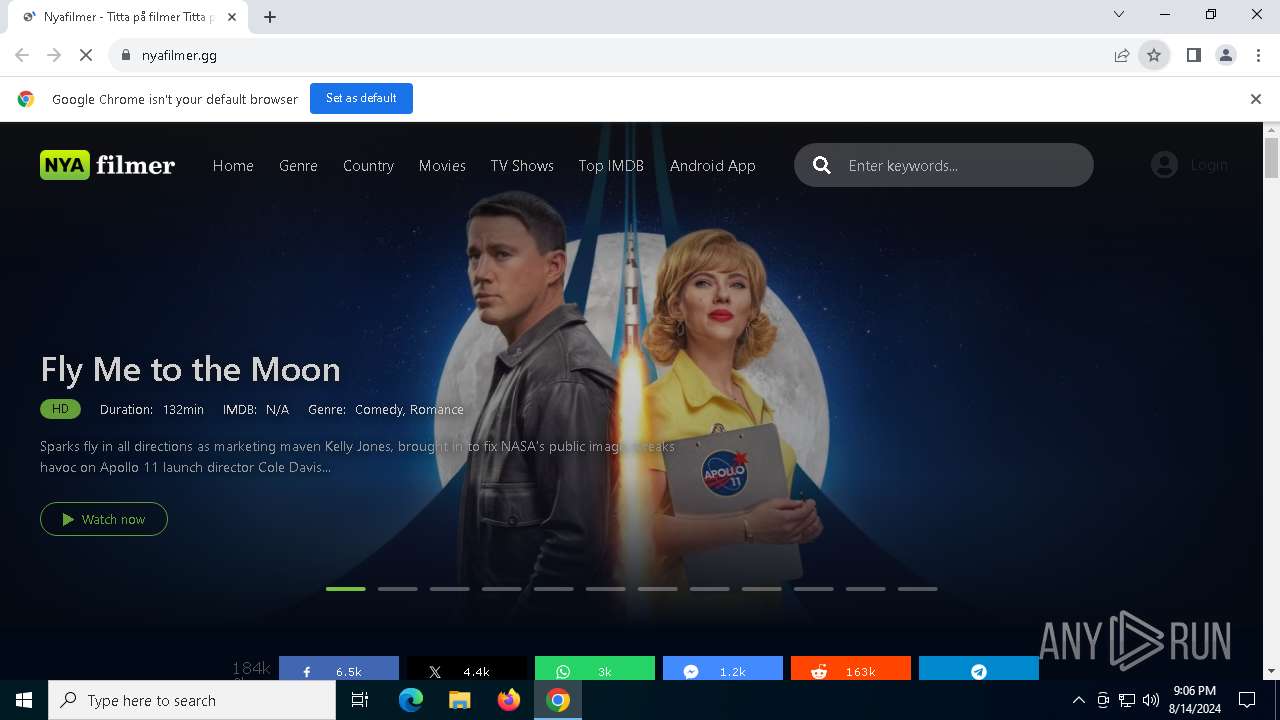
Task: Click the site lock icon in address bar
Action: [126, 55]
